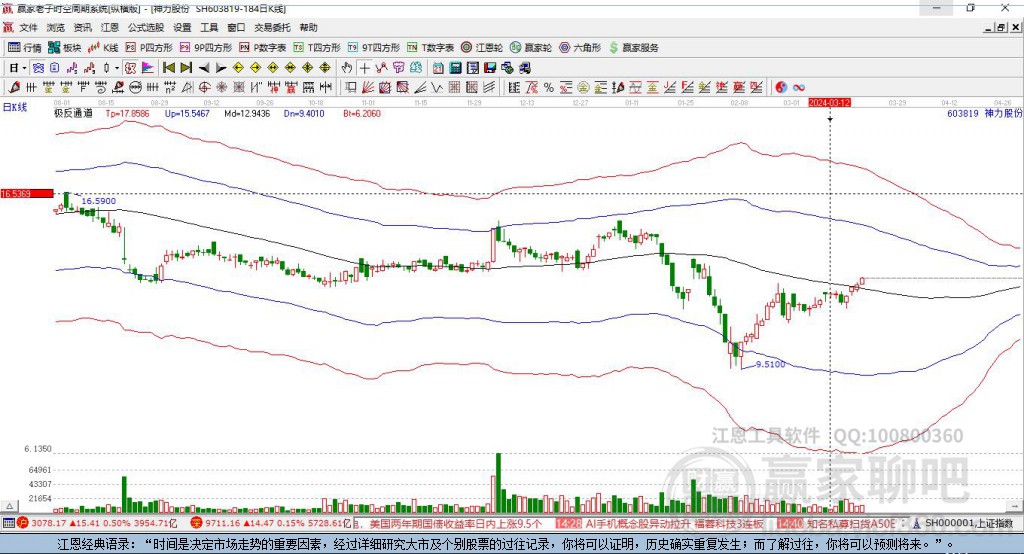Open the 窗口 menu
The image size is (1024, 554).
[x=236, y=27]
